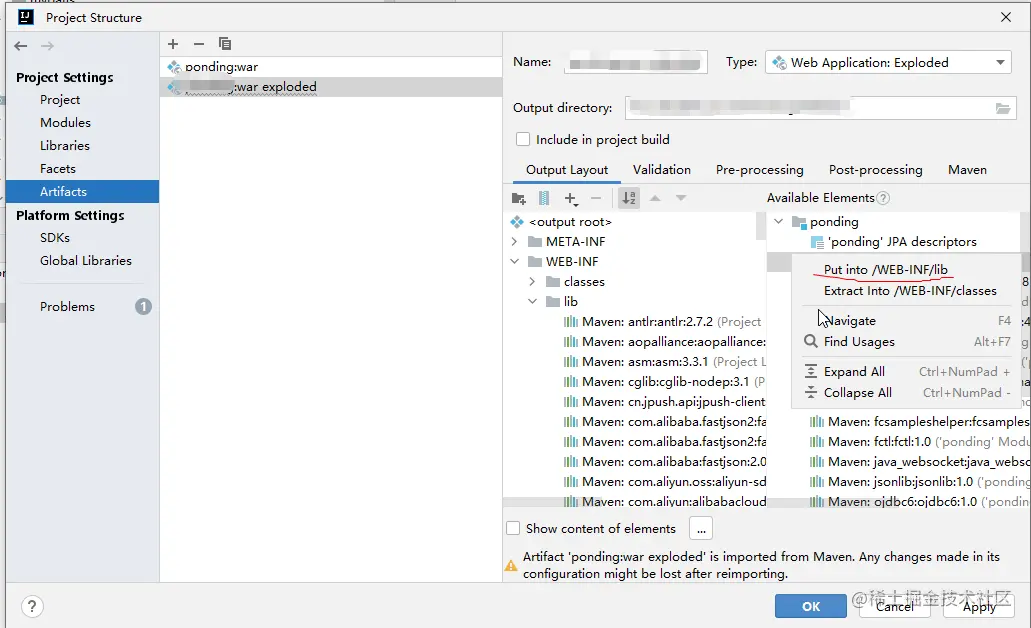Viewport: 1031px width, 628px height.
Task: Remove selected artifact with minus icon
Action: pos(199,44)
